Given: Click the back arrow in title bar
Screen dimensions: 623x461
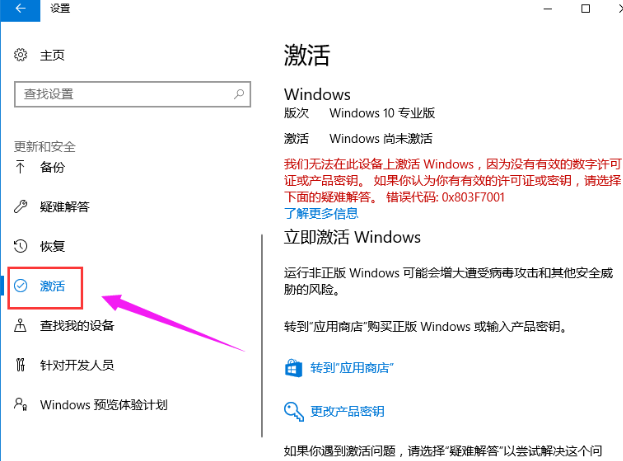Looking at the screenshot, I should [x=20, y=8].
